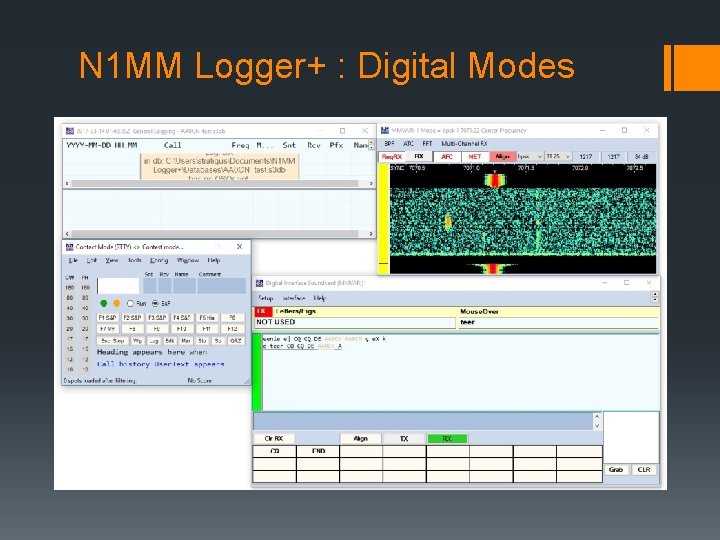Viewport: 720px width, 540px height.
Task: Open the 31.25 speed dropdown in MMVARI
Action: (558, 157)
